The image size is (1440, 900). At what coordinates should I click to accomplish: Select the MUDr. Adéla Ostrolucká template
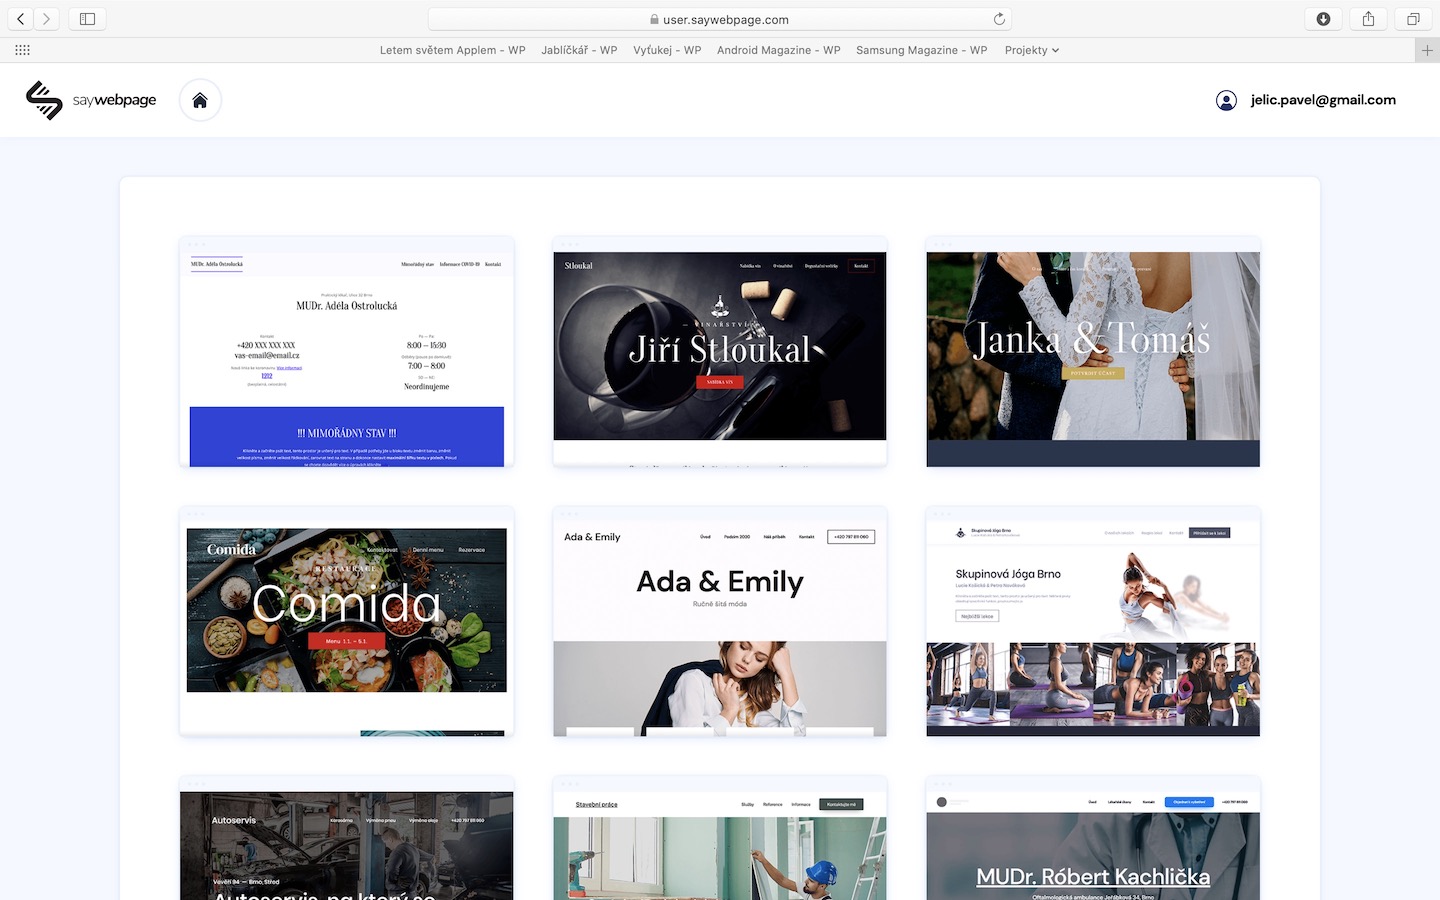tap(347, 352)
